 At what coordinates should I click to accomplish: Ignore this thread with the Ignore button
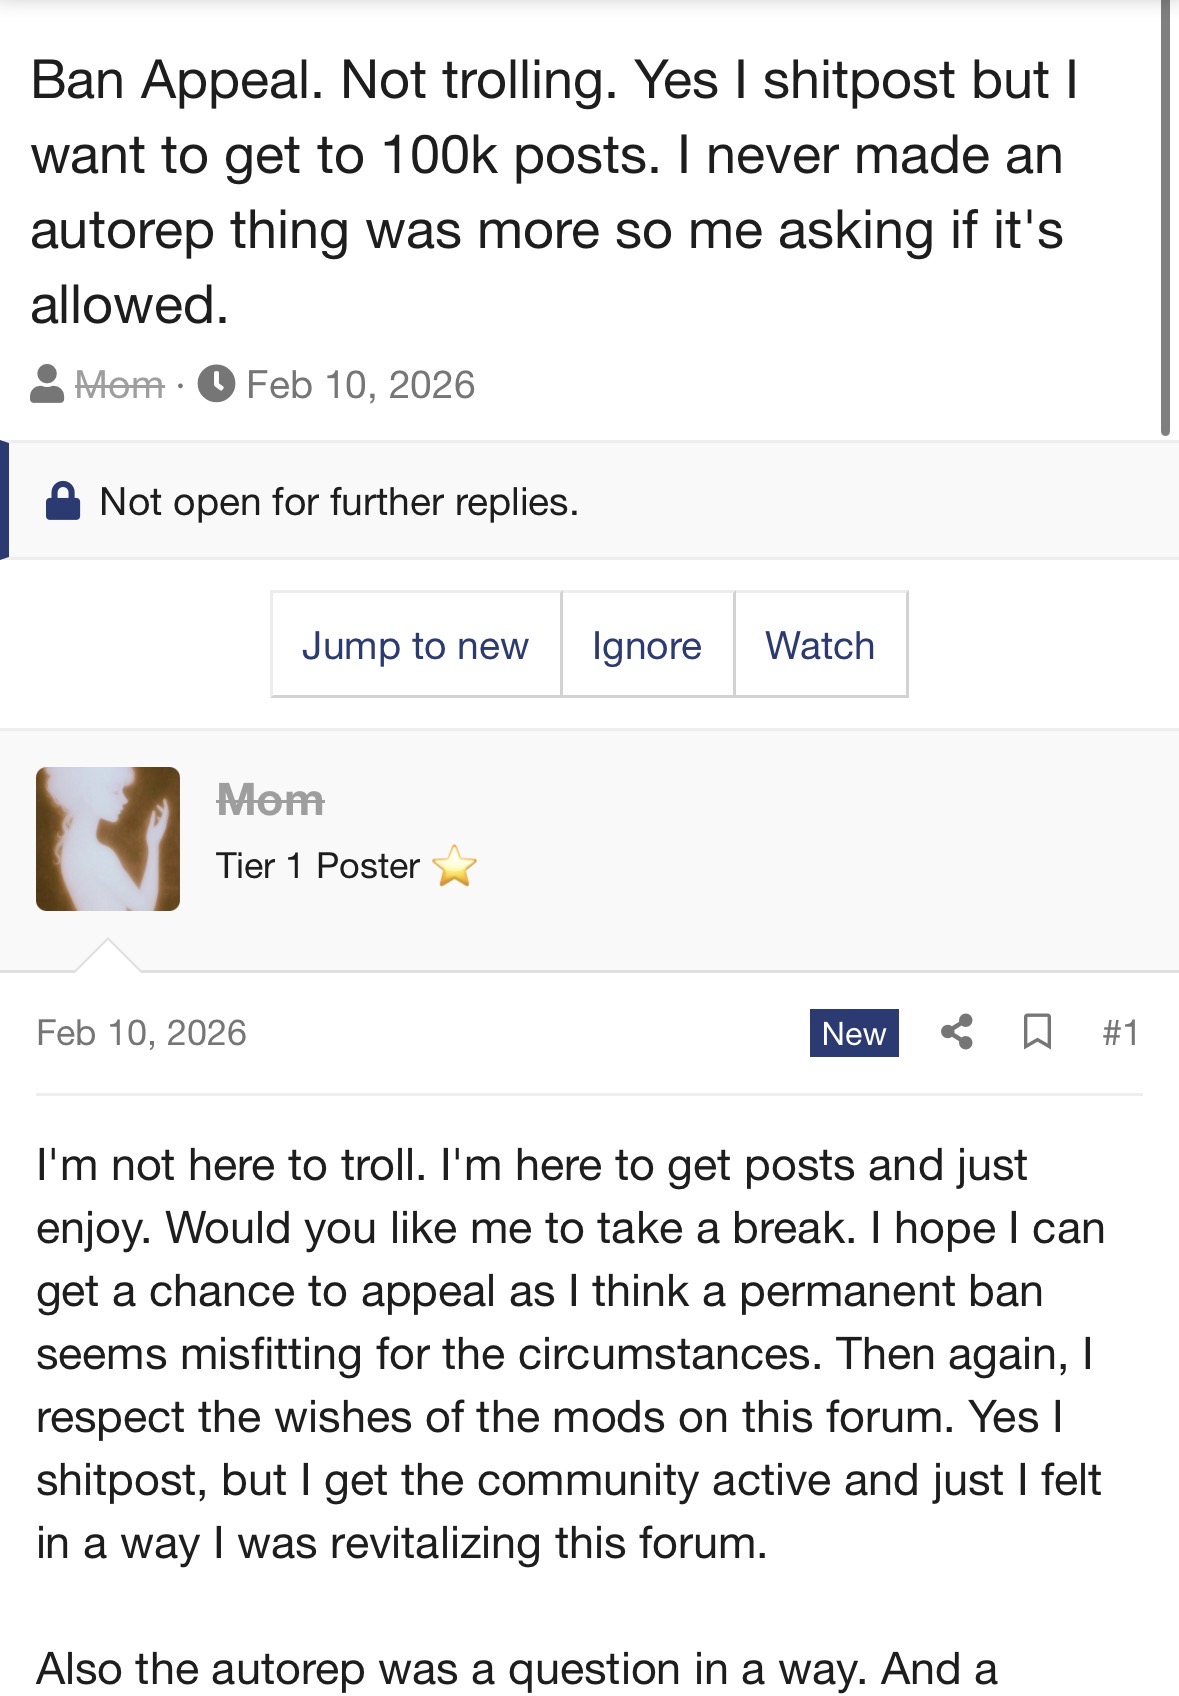tap(647, 645)
